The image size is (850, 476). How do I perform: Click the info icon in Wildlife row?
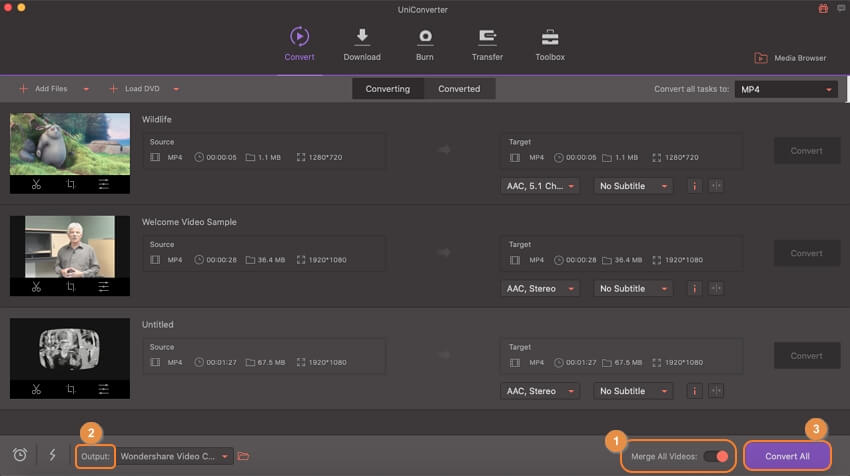tap(694, 186)
